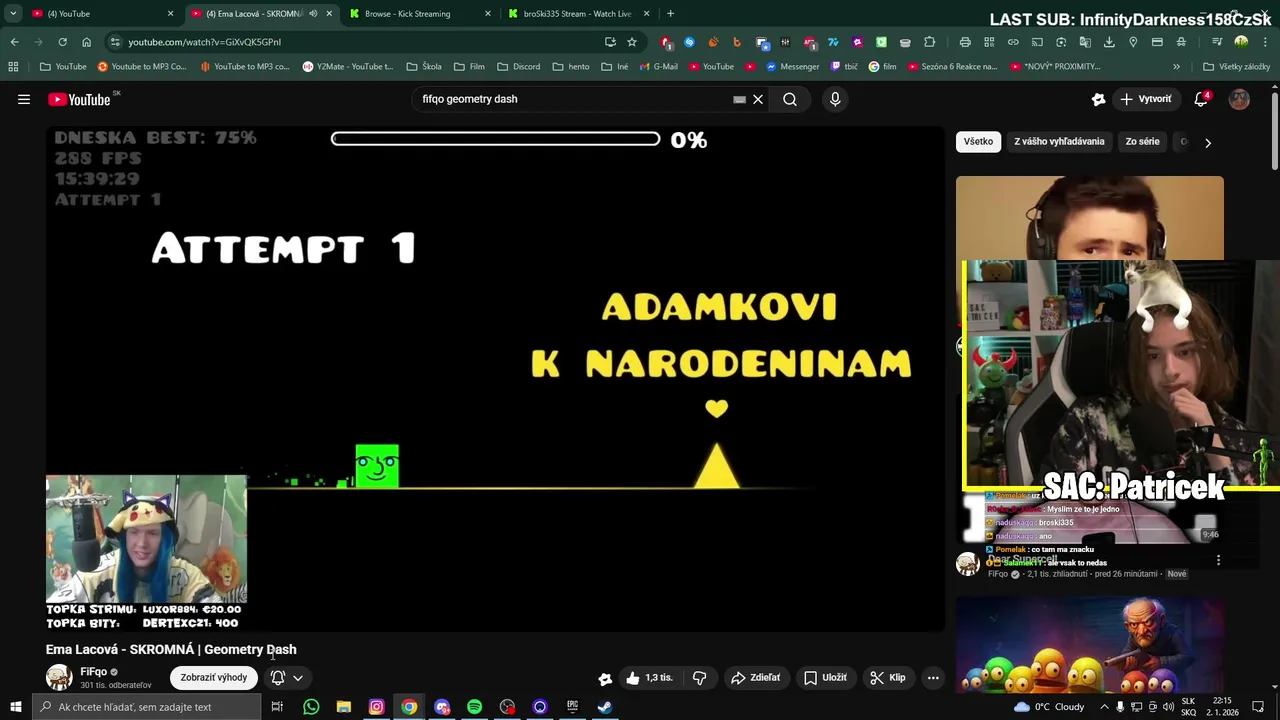The width and height of the screenshot is (1280, 720).
Task: Open Spotify from the taskbar
Action: pyautogui.click(x=474, y=707)
